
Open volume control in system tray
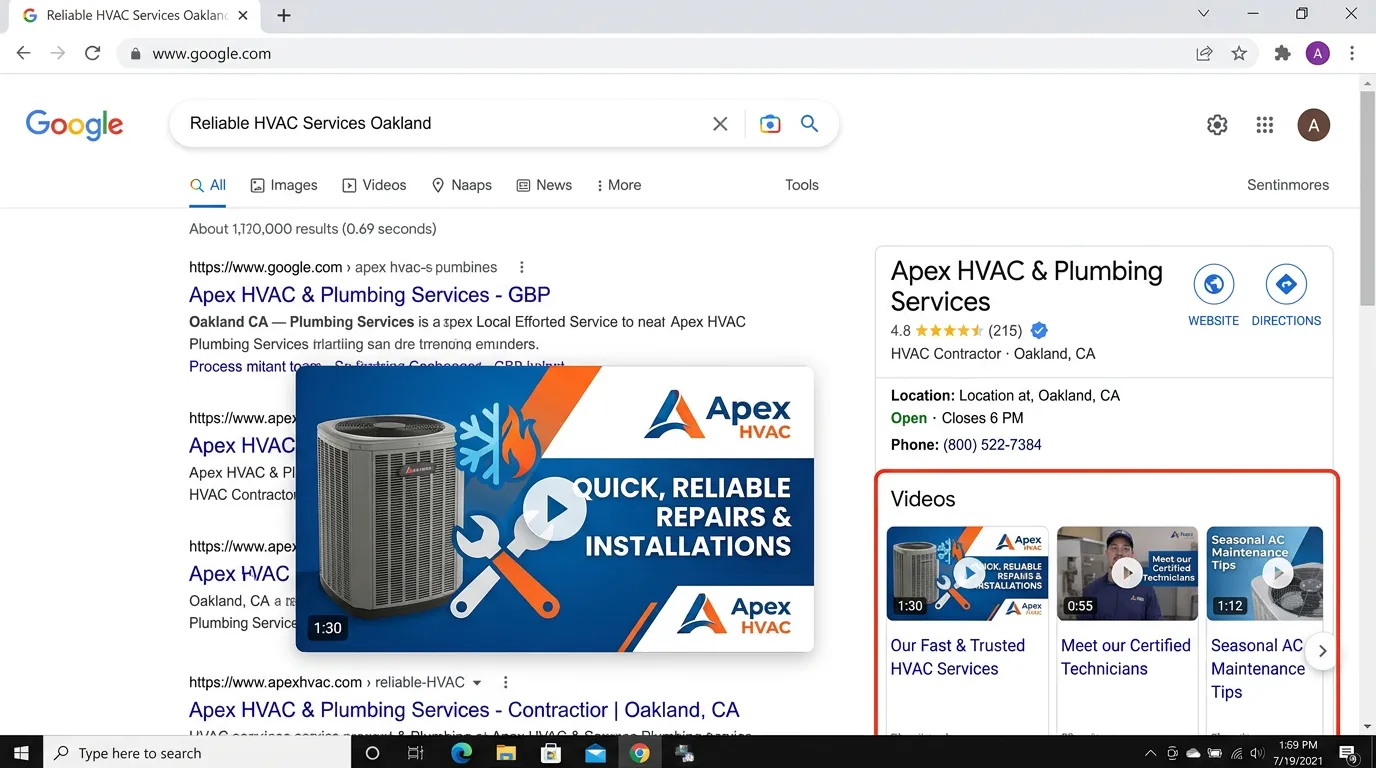click(1257, 753)
